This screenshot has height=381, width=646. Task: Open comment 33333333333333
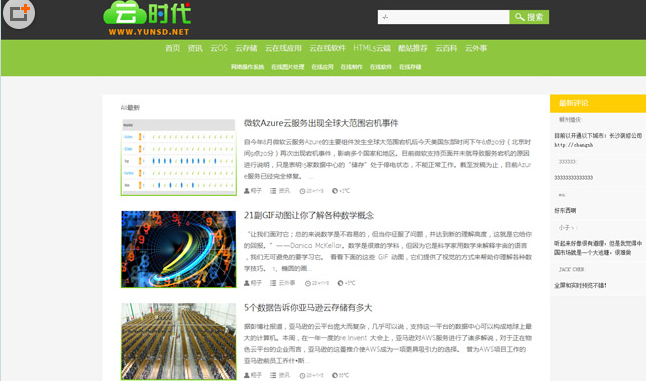(x=573, y=178)
